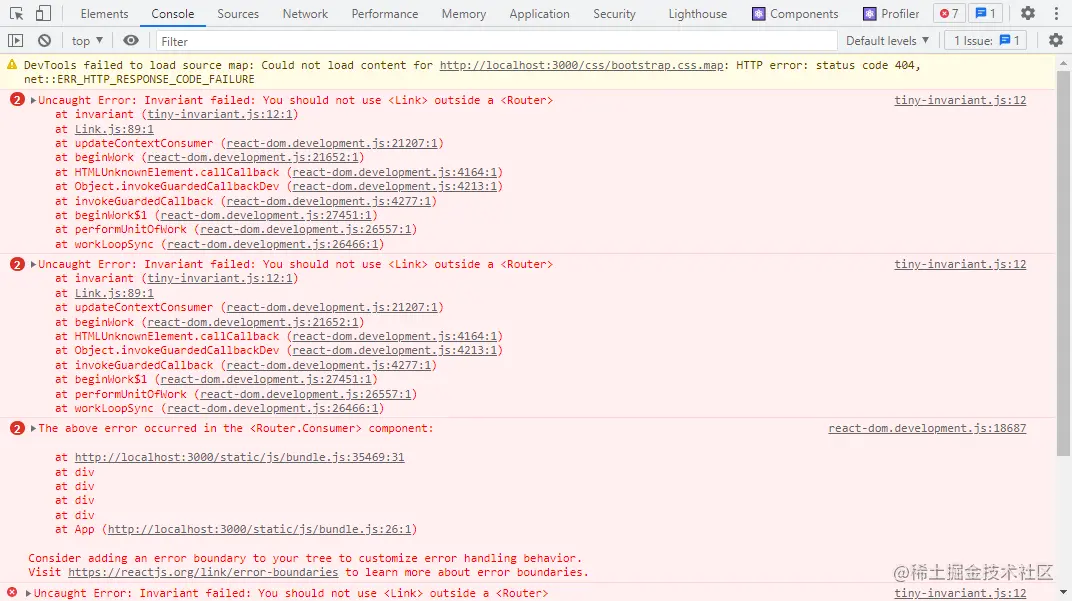Click the console vertical scrollbar thumb
Screen dimensions: 1072x601
click(1063, 263)
